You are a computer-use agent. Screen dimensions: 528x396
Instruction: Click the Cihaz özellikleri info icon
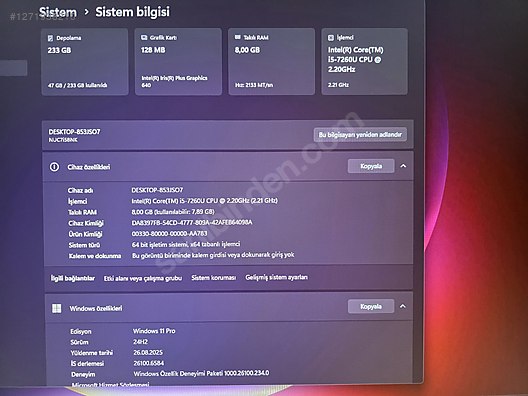[x=54, y=167]
